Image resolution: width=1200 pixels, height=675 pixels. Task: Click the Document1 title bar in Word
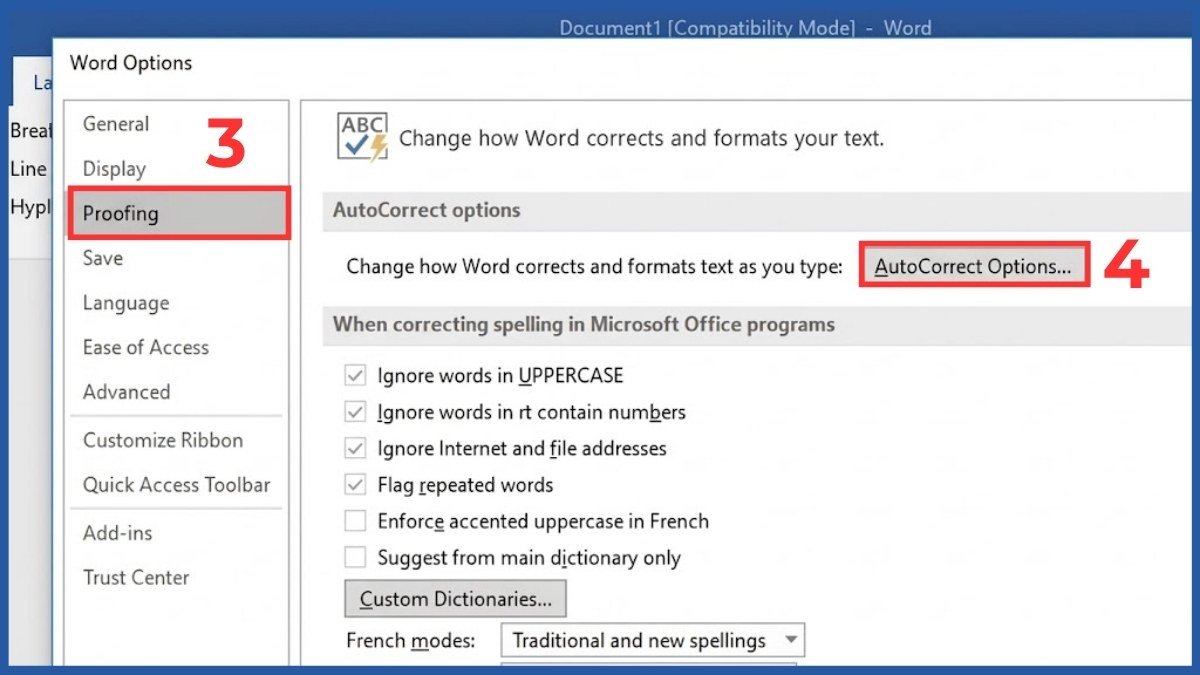[745, 28]
